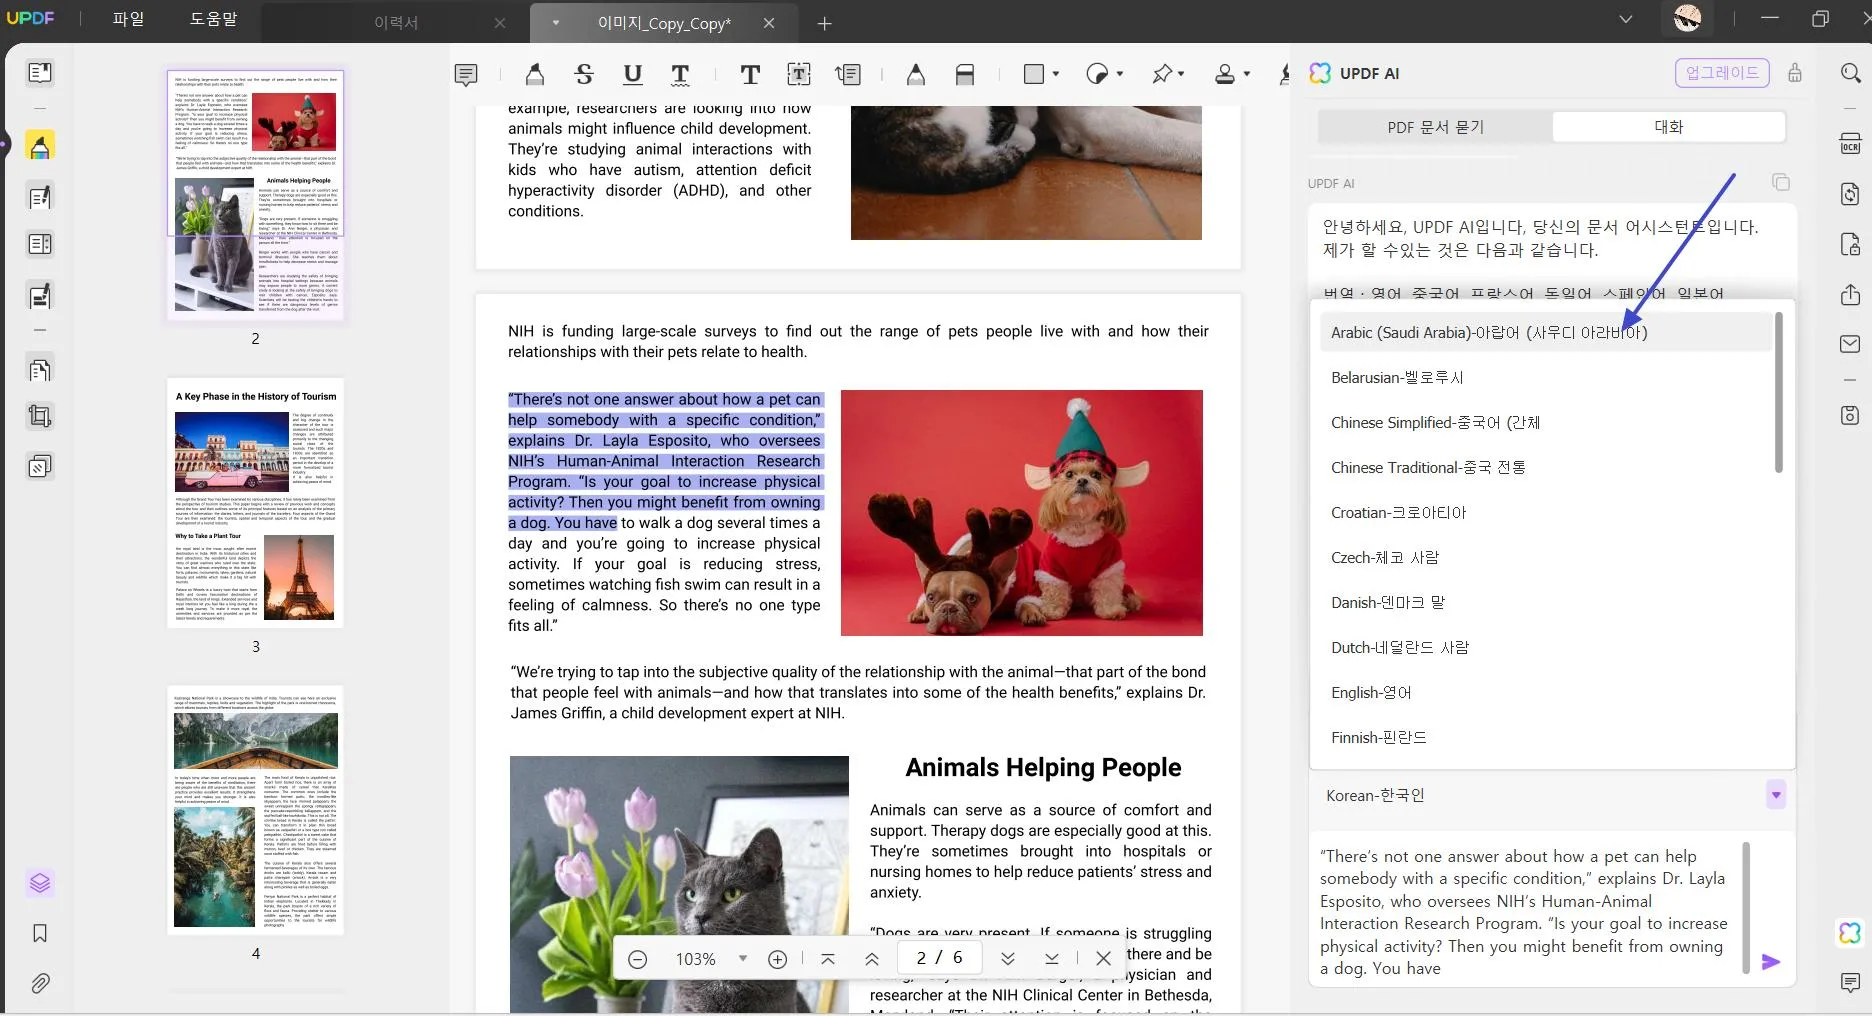Expand the stamp tool dropdown arrow

pos(1247,74)
